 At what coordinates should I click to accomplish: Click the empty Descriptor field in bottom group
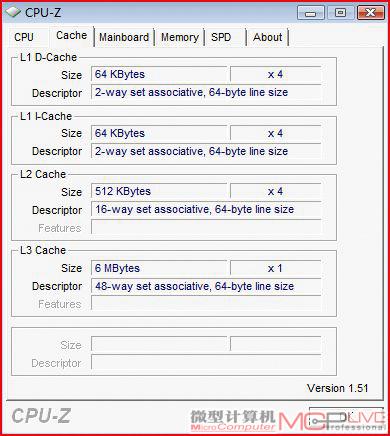coord(206,363)
